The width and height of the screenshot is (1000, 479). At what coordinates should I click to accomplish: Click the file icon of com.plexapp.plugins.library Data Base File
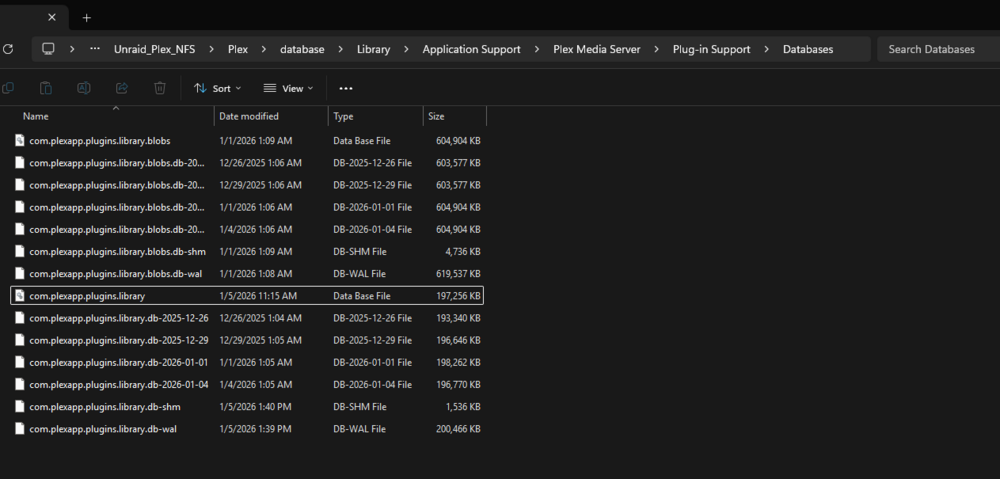pos(20,296)
